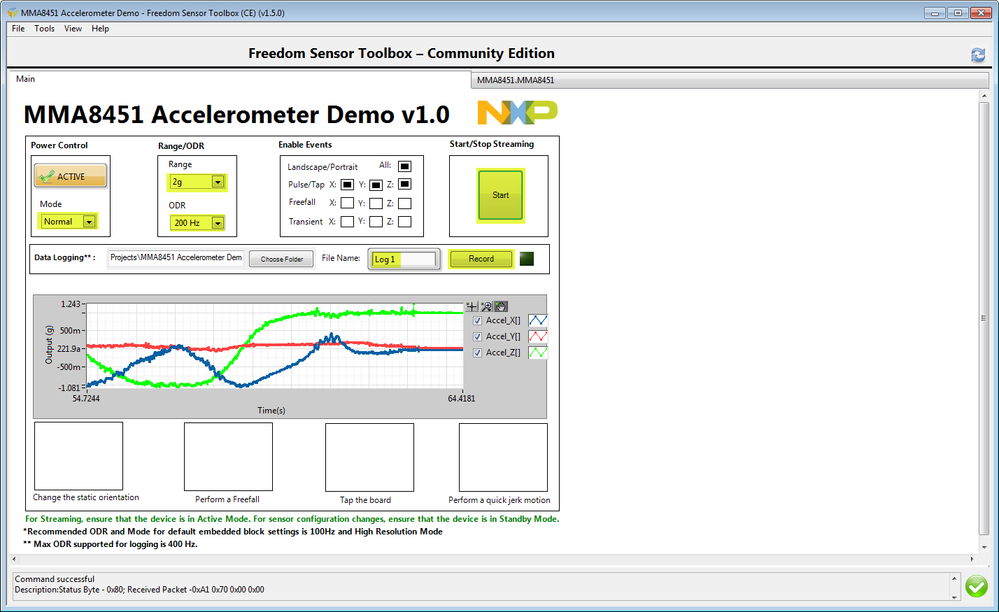Click the dark green recording indicator LED
Viewport: 999px width, 612px height.
pos(527,259)
